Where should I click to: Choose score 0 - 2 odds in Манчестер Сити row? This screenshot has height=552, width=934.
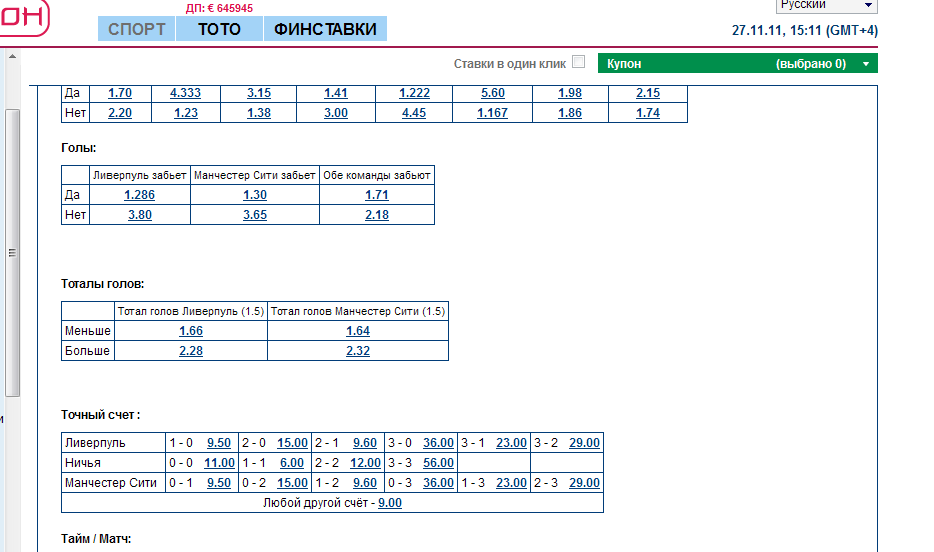point(292,482)
